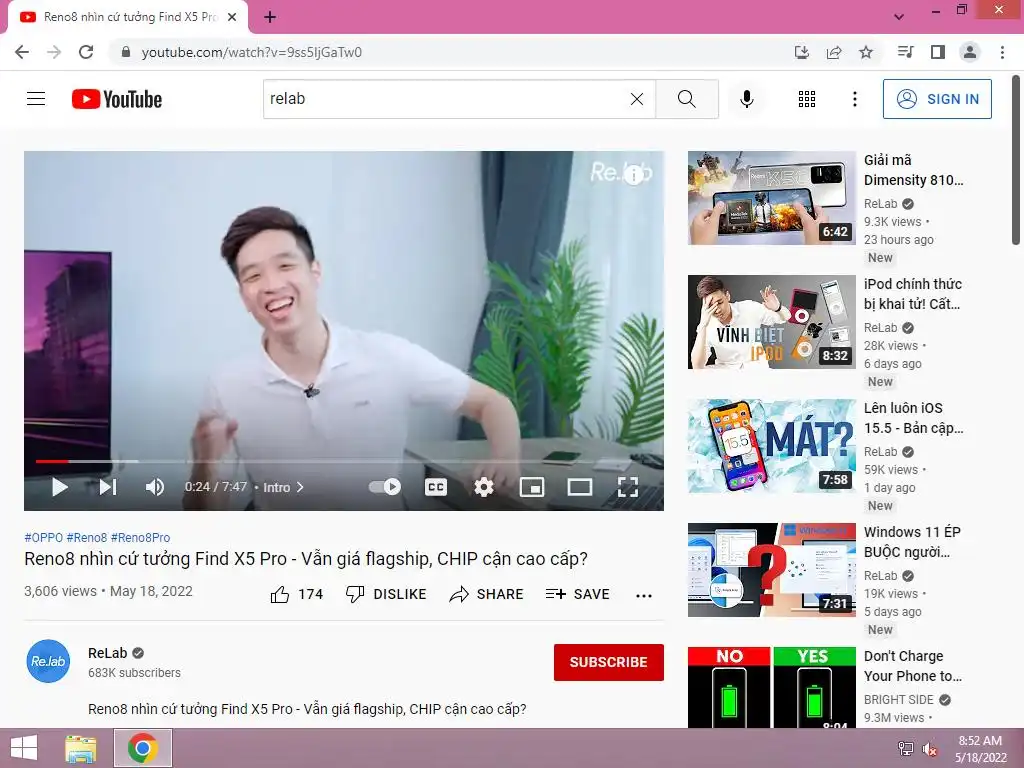The image size is (1024, 768).
Task: Click Chrome icon on taskbar
Action: (x=143, y=748)
